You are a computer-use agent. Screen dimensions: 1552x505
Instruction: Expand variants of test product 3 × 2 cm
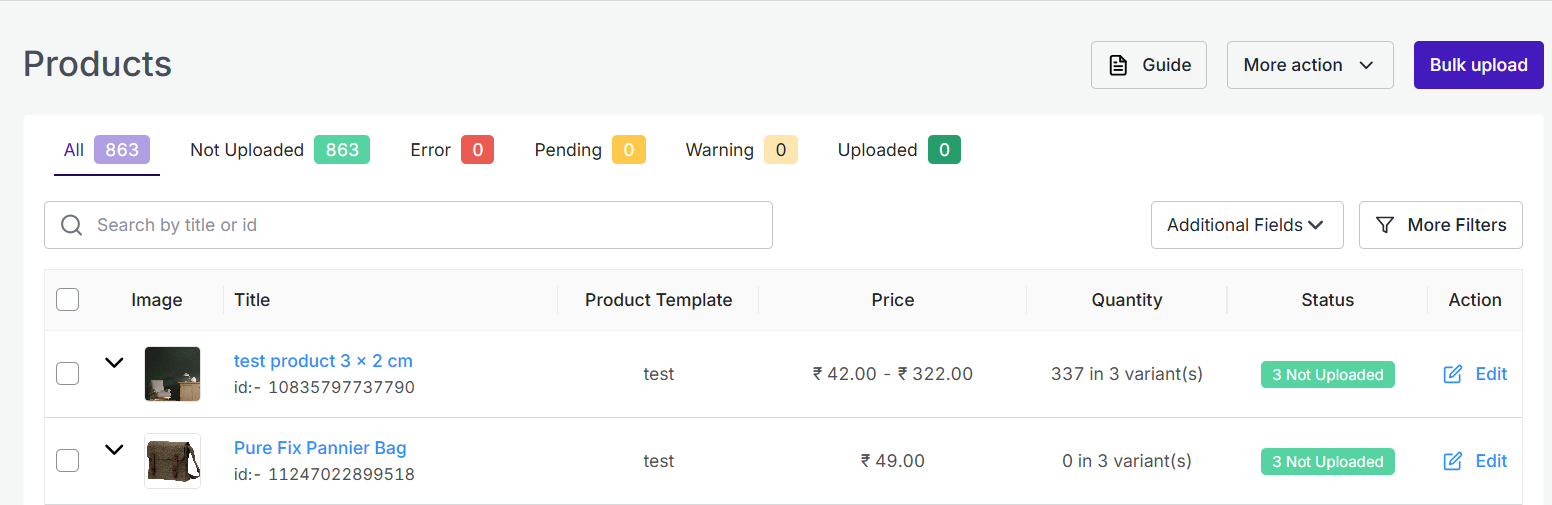point(115,362)
